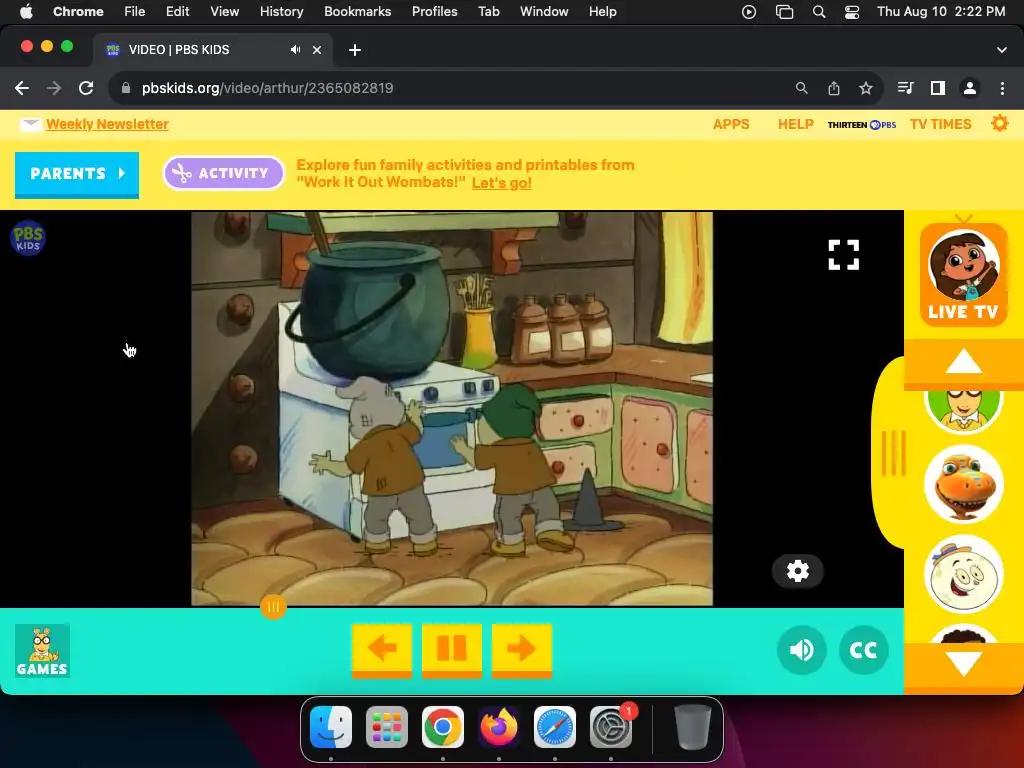Open Firefox from the Dock
The width and height of the screenshot is (1024, 768).
point(499,727)
